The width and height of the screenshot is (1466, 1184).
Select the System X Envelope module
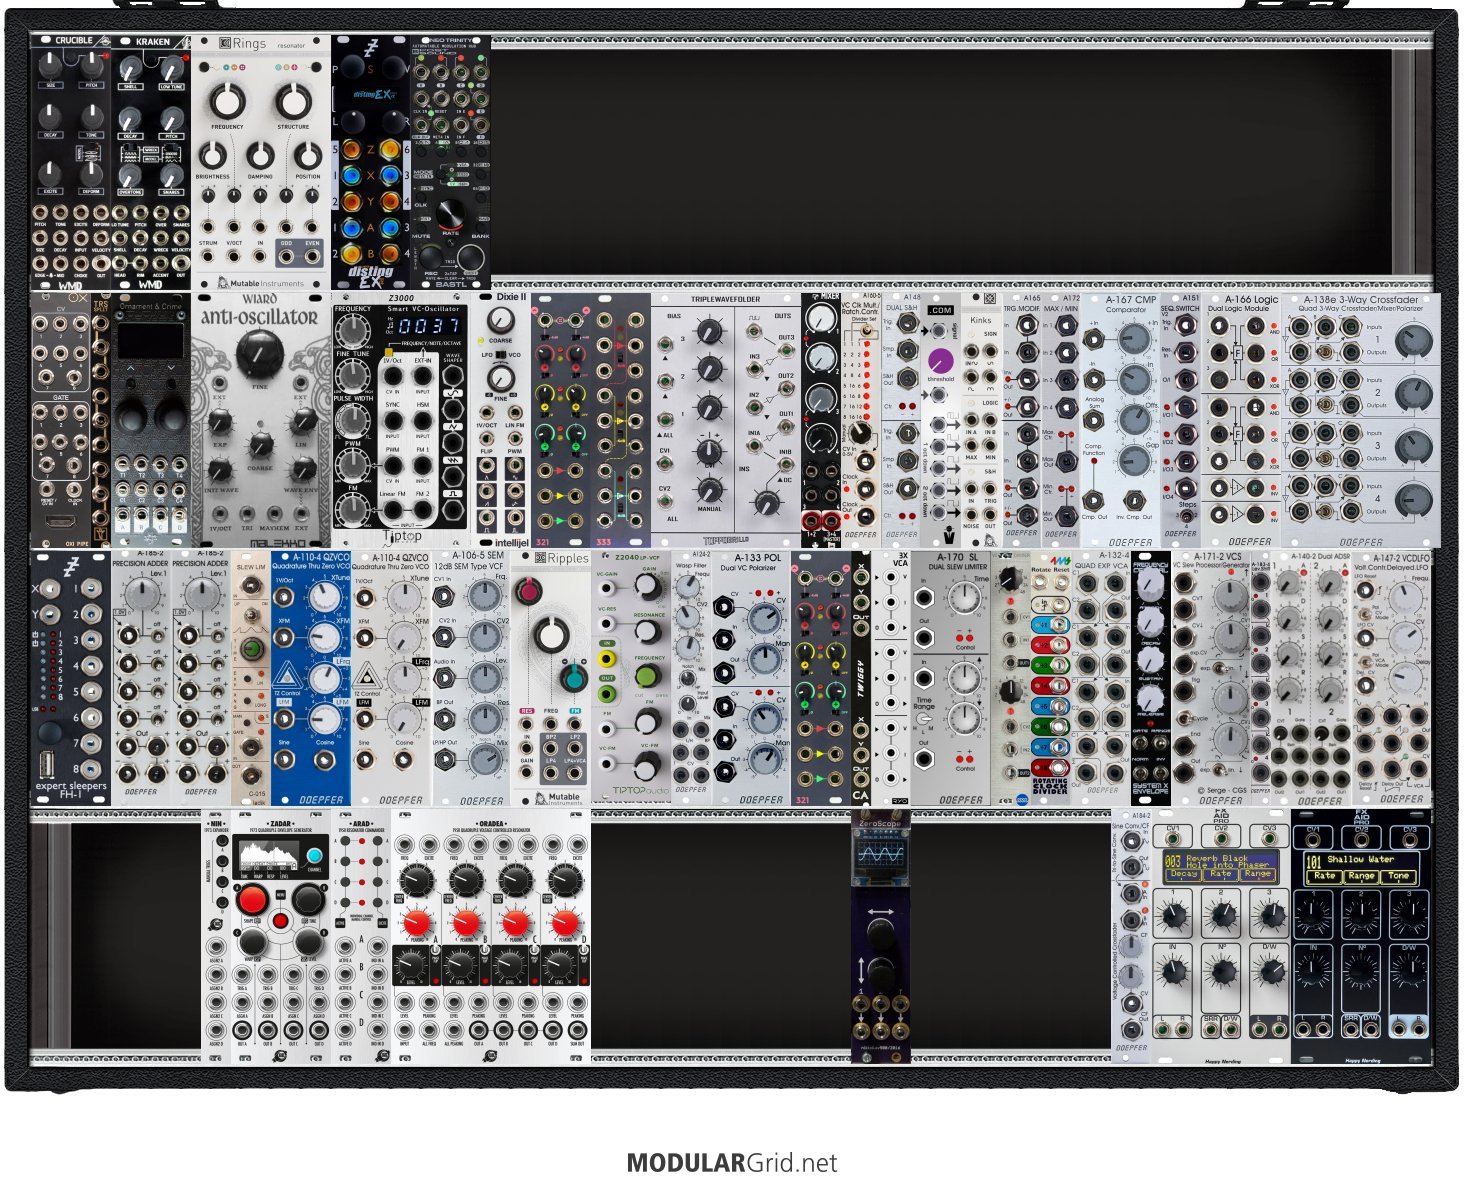click(1150, 677)
